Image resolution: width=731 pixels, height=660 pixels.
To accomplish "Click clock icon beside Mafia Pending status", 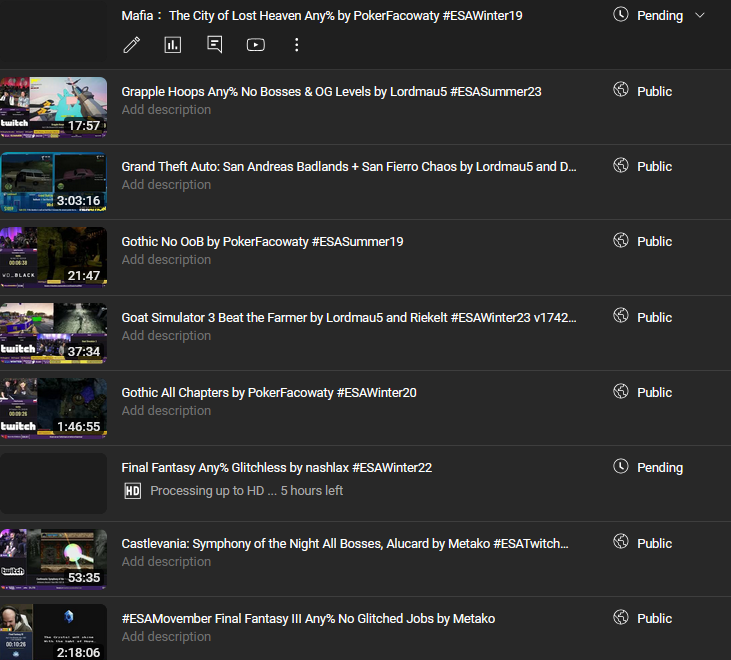I will 621,14.
